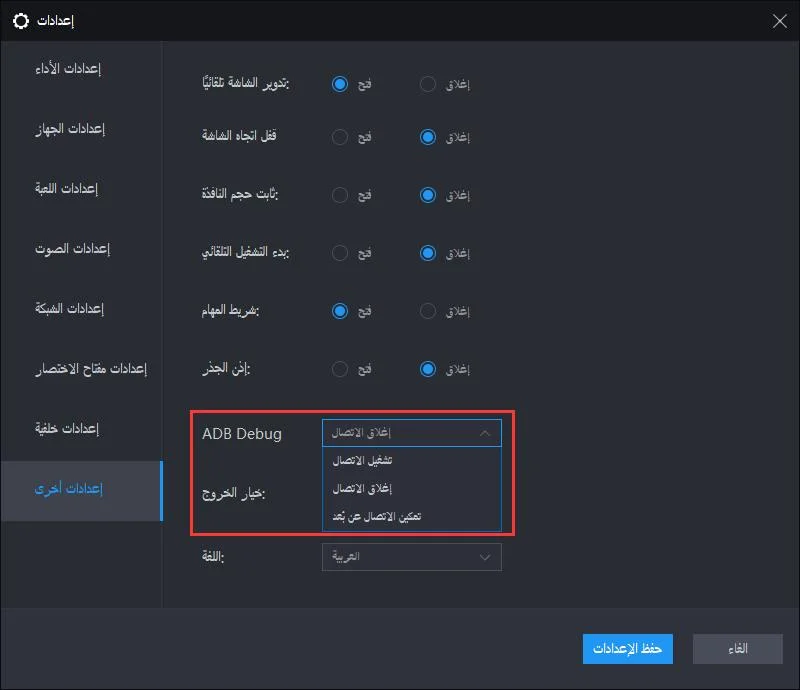Open إعدادات اللعبة game settings tab
800x690 pixels.
tap(82, 189)
